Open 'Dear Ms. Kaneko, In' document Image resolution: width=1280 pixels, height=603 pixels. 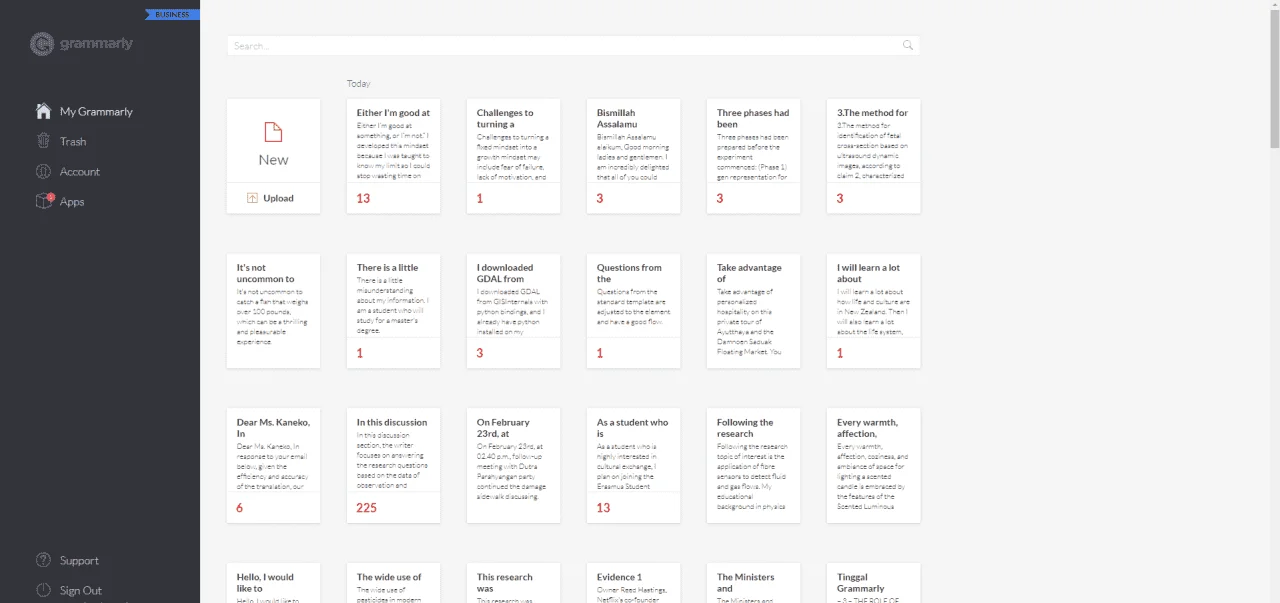(273, 465)
